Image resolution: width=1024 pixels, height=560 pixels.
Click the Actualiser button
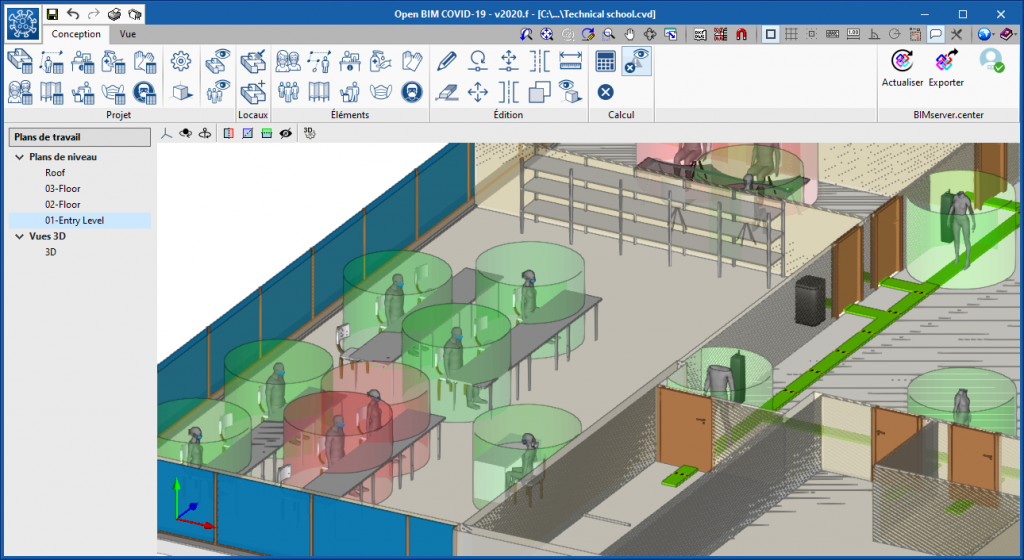click(x=902, y=68)
